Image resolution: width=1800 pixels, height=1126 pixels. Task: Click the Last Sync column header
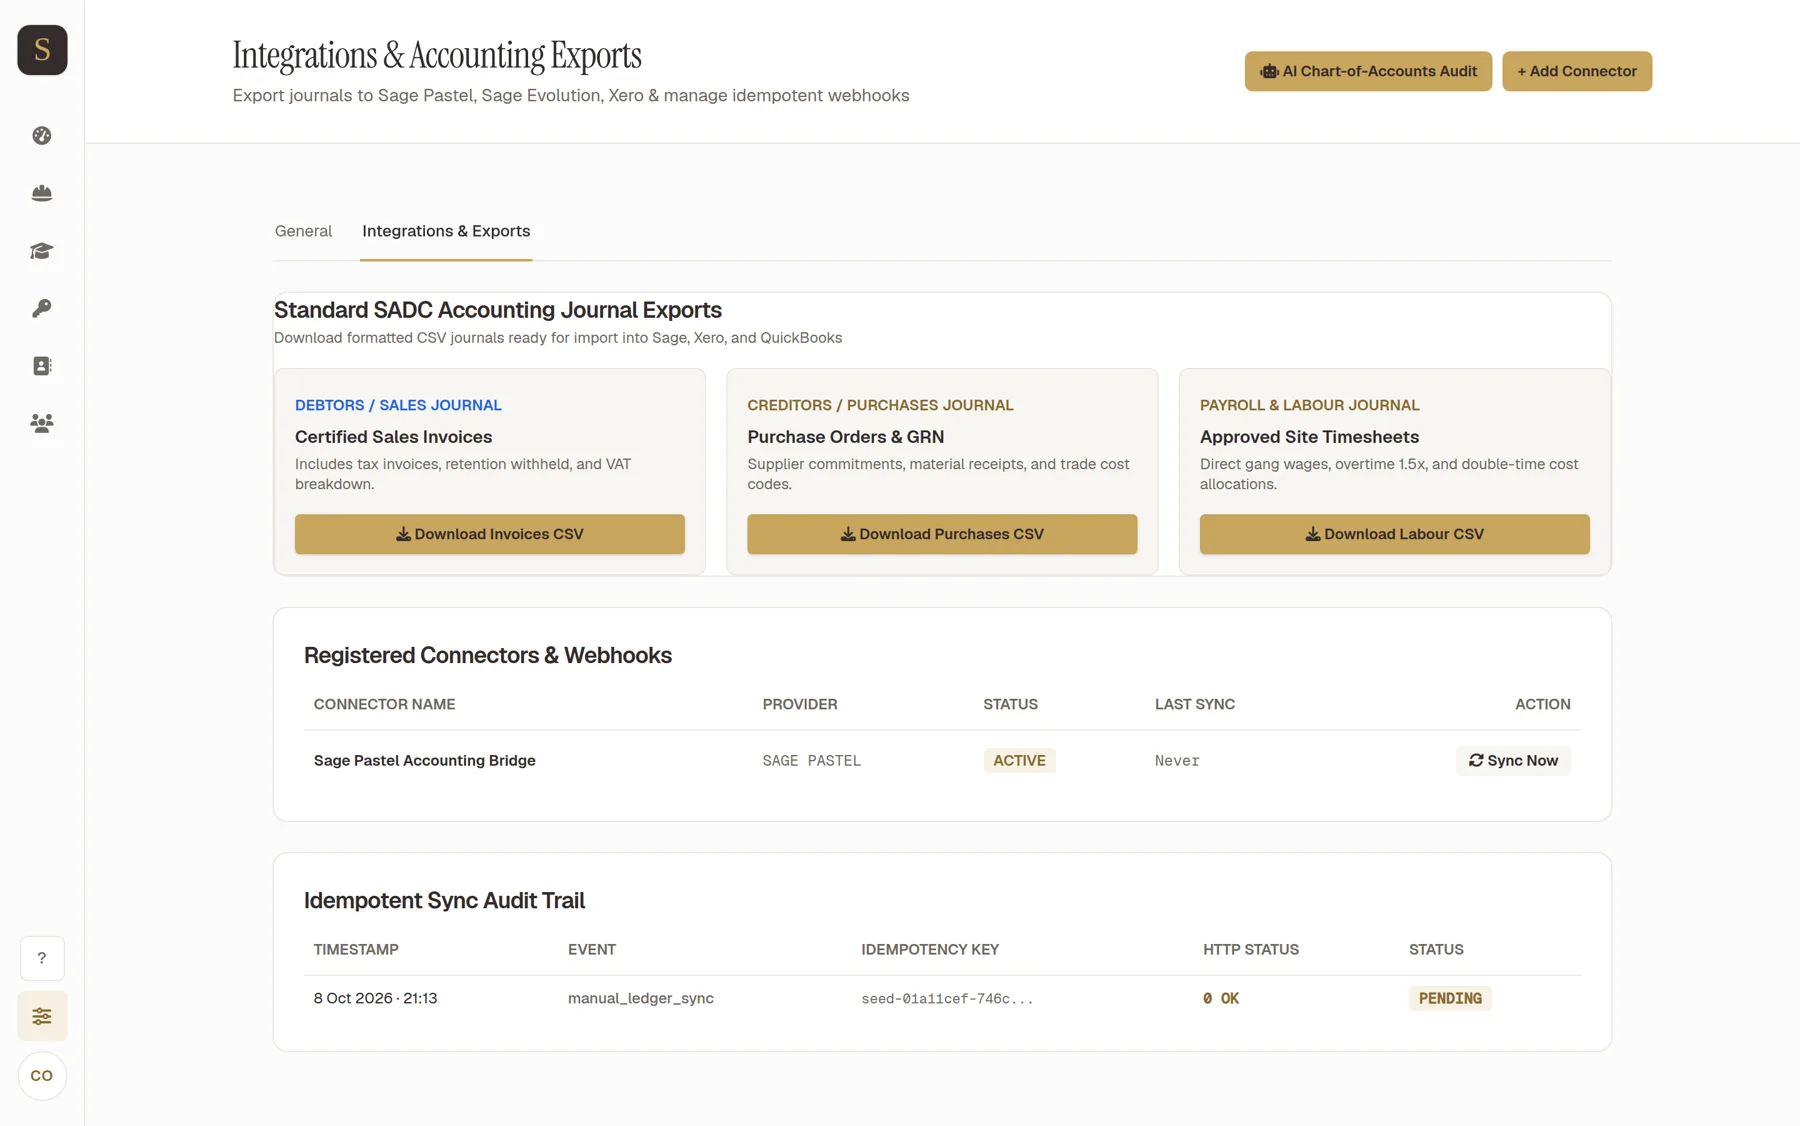(1194, 704)
